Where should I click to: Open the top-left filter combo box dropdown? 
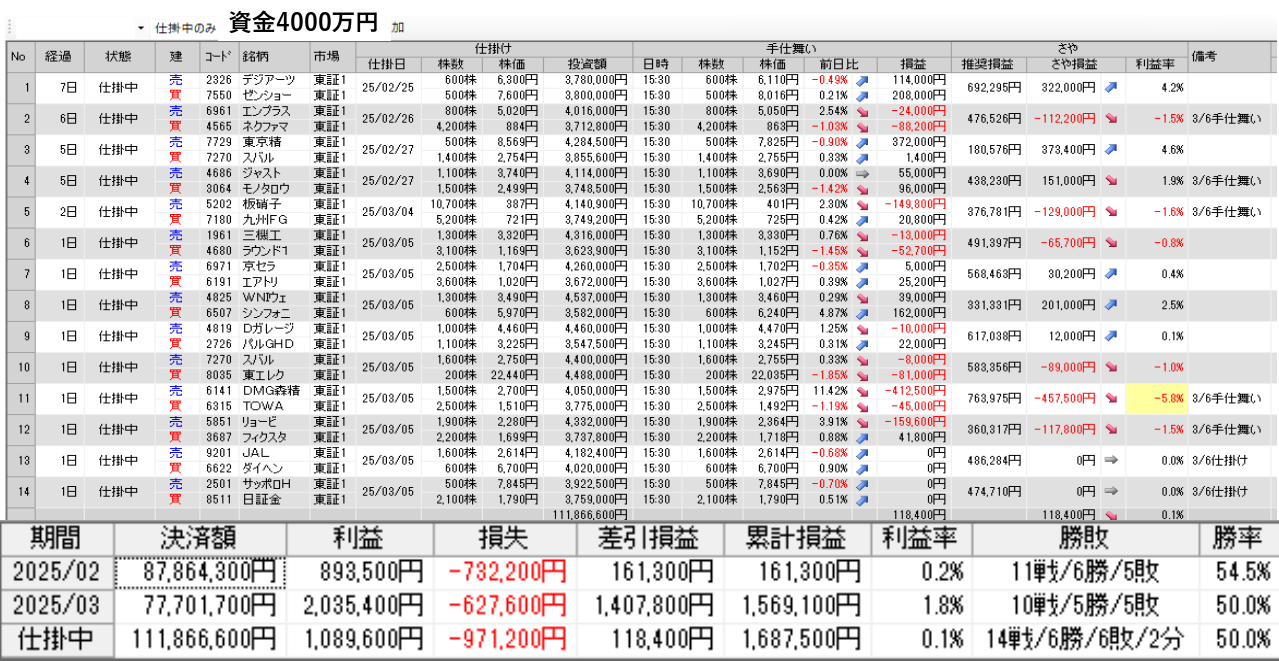tap(140, 28)
